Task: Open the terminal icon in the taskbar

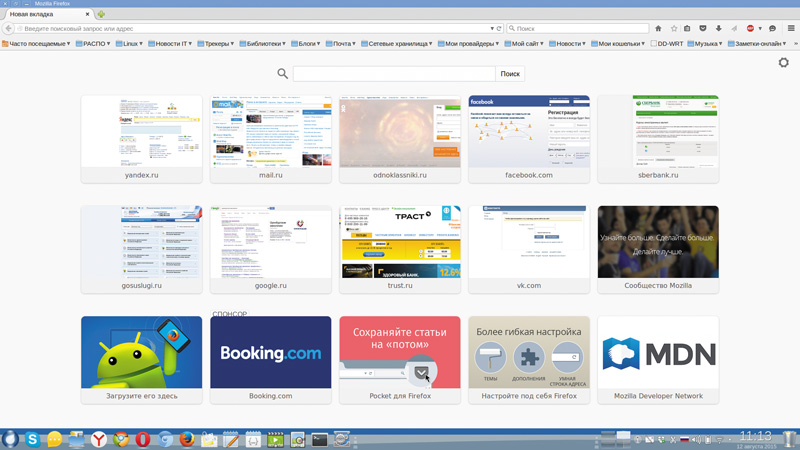Action: tap(319, 439)
